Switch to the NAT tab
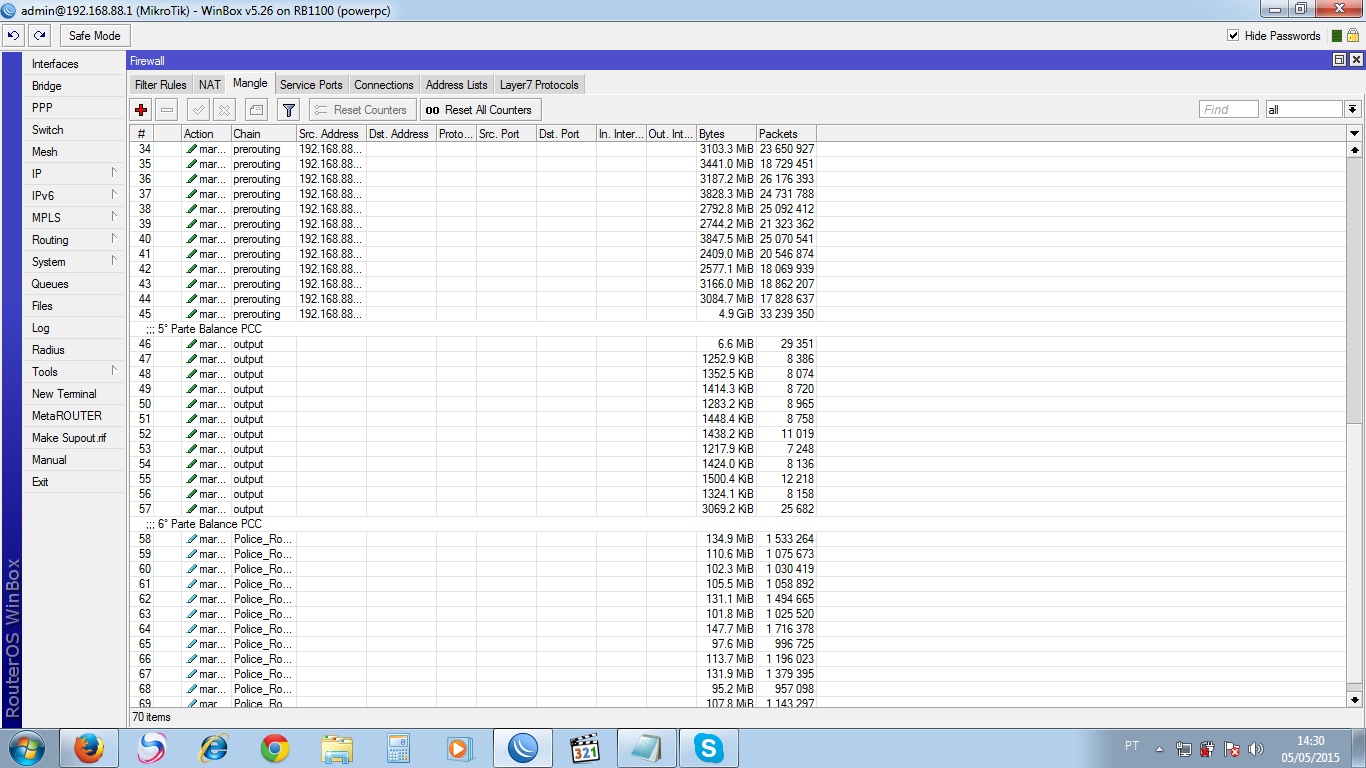 [x=209, y=85]
